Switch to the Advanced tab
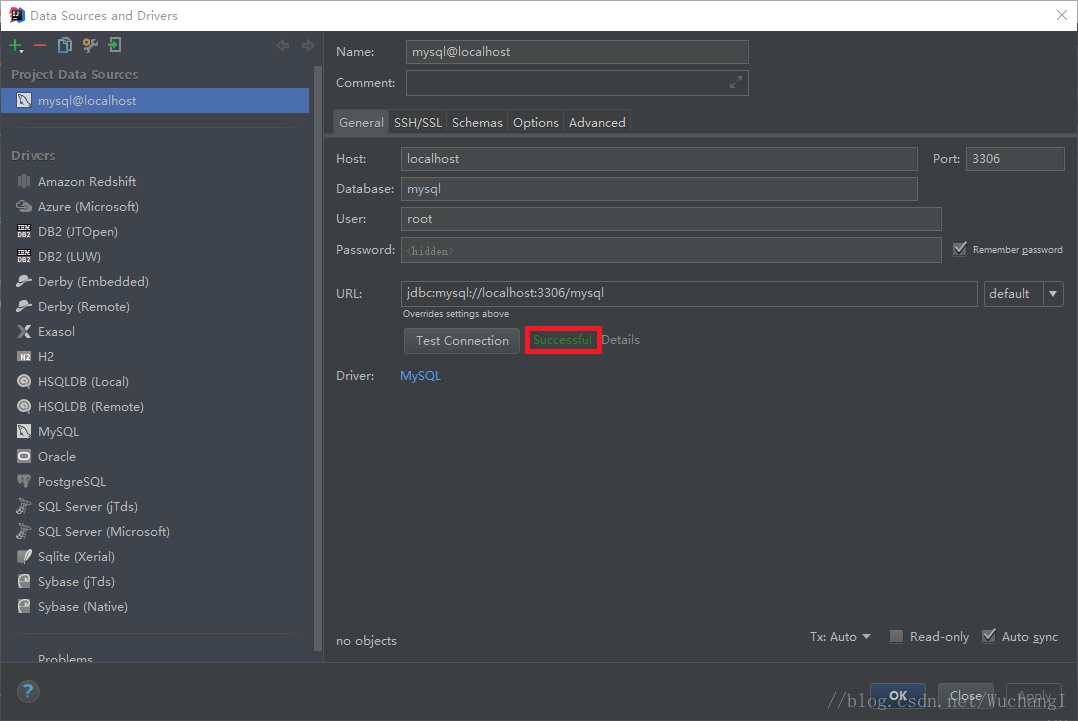The image size is (1078, 721). (x=597, y=122)
